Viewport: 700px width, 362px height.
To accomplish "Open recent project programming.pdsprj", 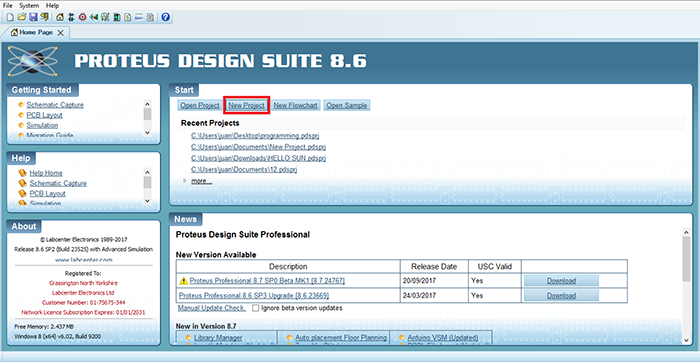I will pyautogui.click(x=255, y=135).
